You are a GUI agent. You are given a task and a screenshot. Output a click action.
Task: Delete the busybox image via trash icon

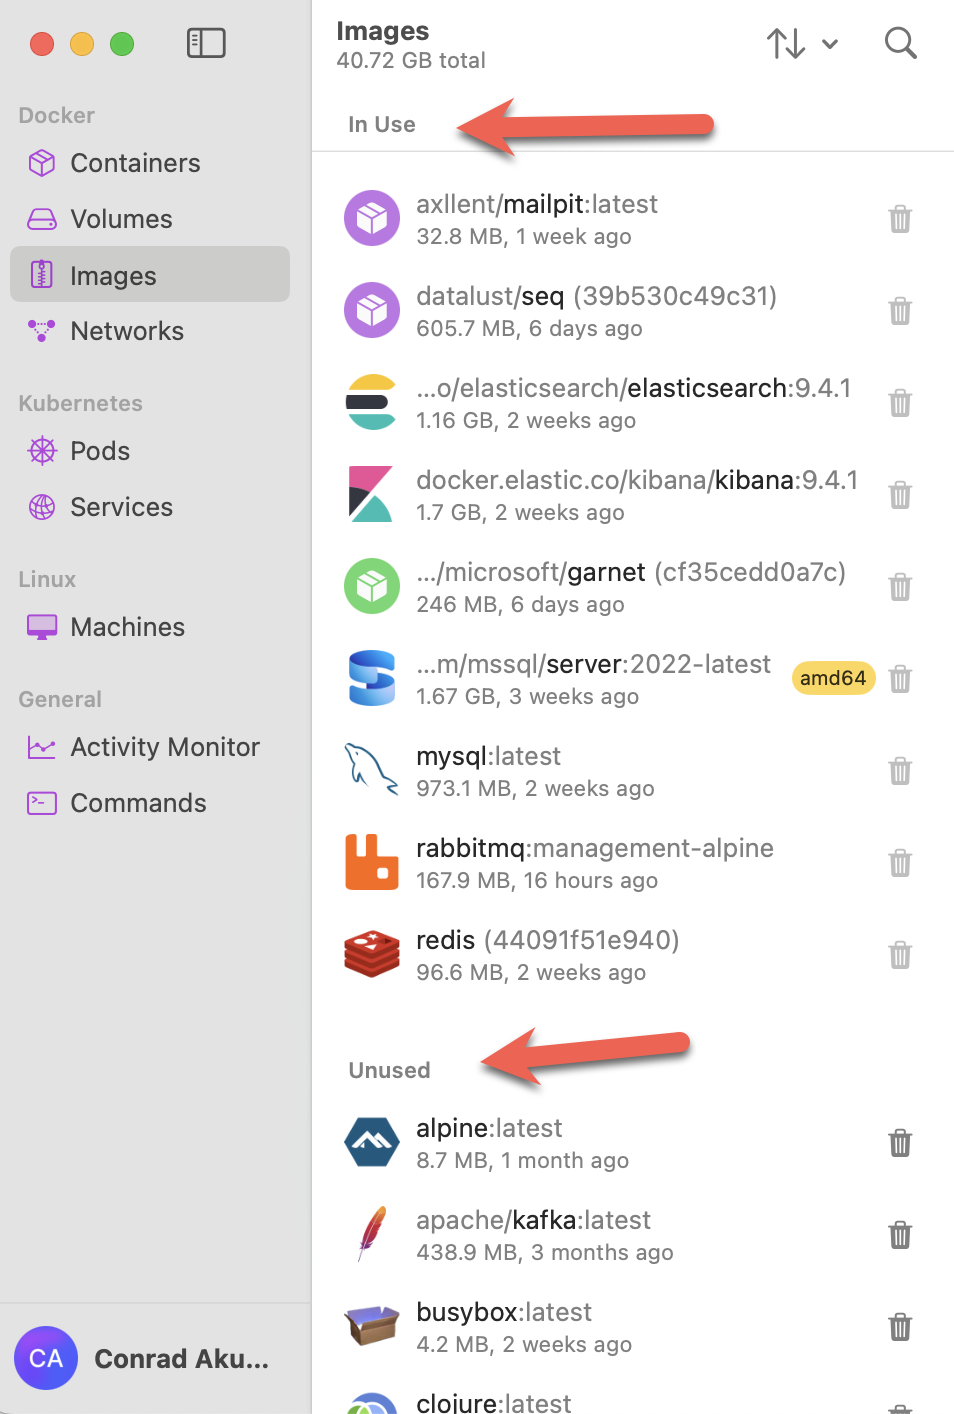coord(900,1327)
